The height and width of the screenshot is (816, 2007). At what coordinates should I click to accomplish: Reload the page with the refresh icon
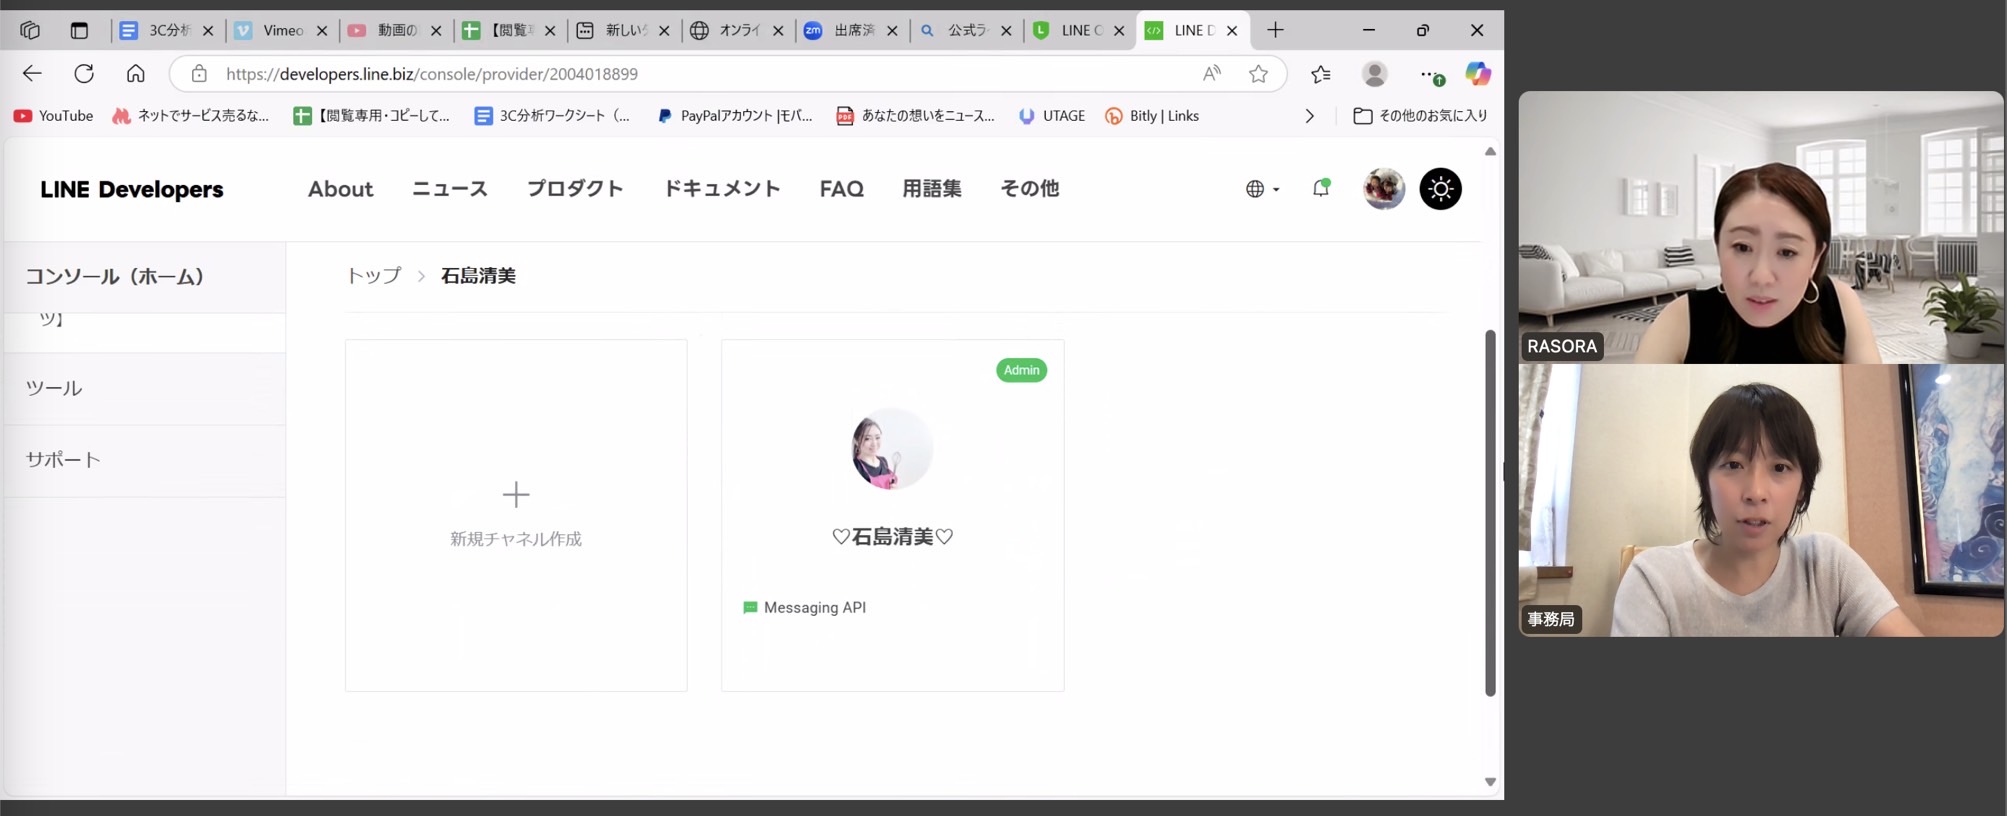coord(84,74)
